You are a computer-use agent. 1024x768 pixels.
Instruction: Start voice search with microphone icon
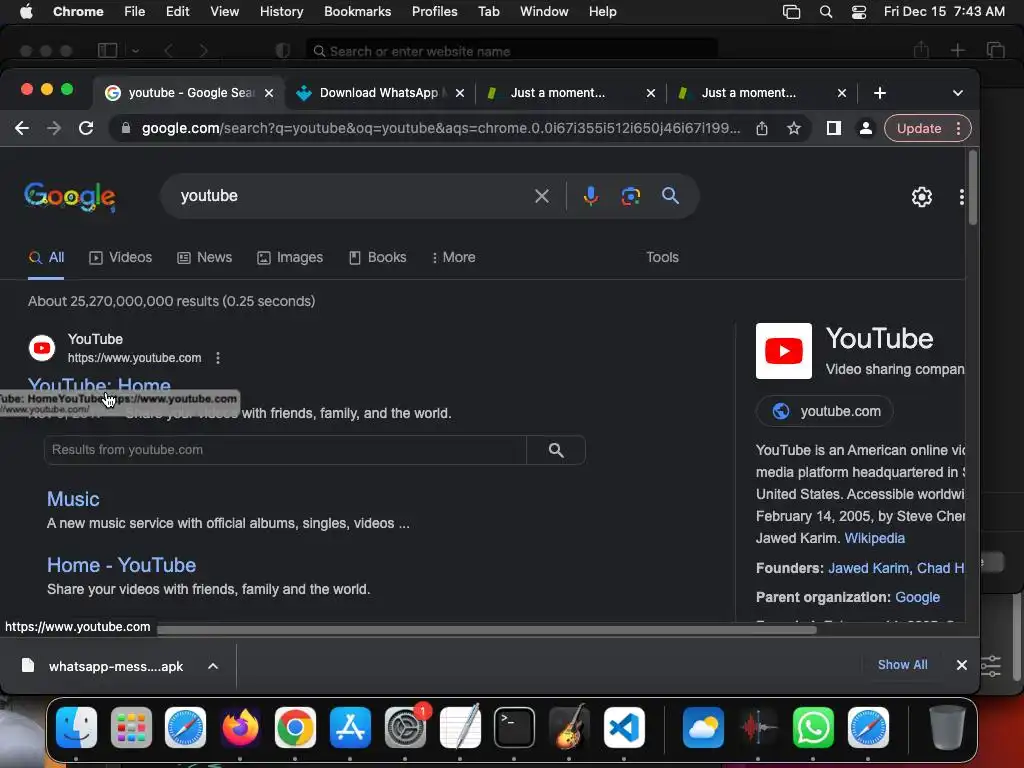coord(590,196)
